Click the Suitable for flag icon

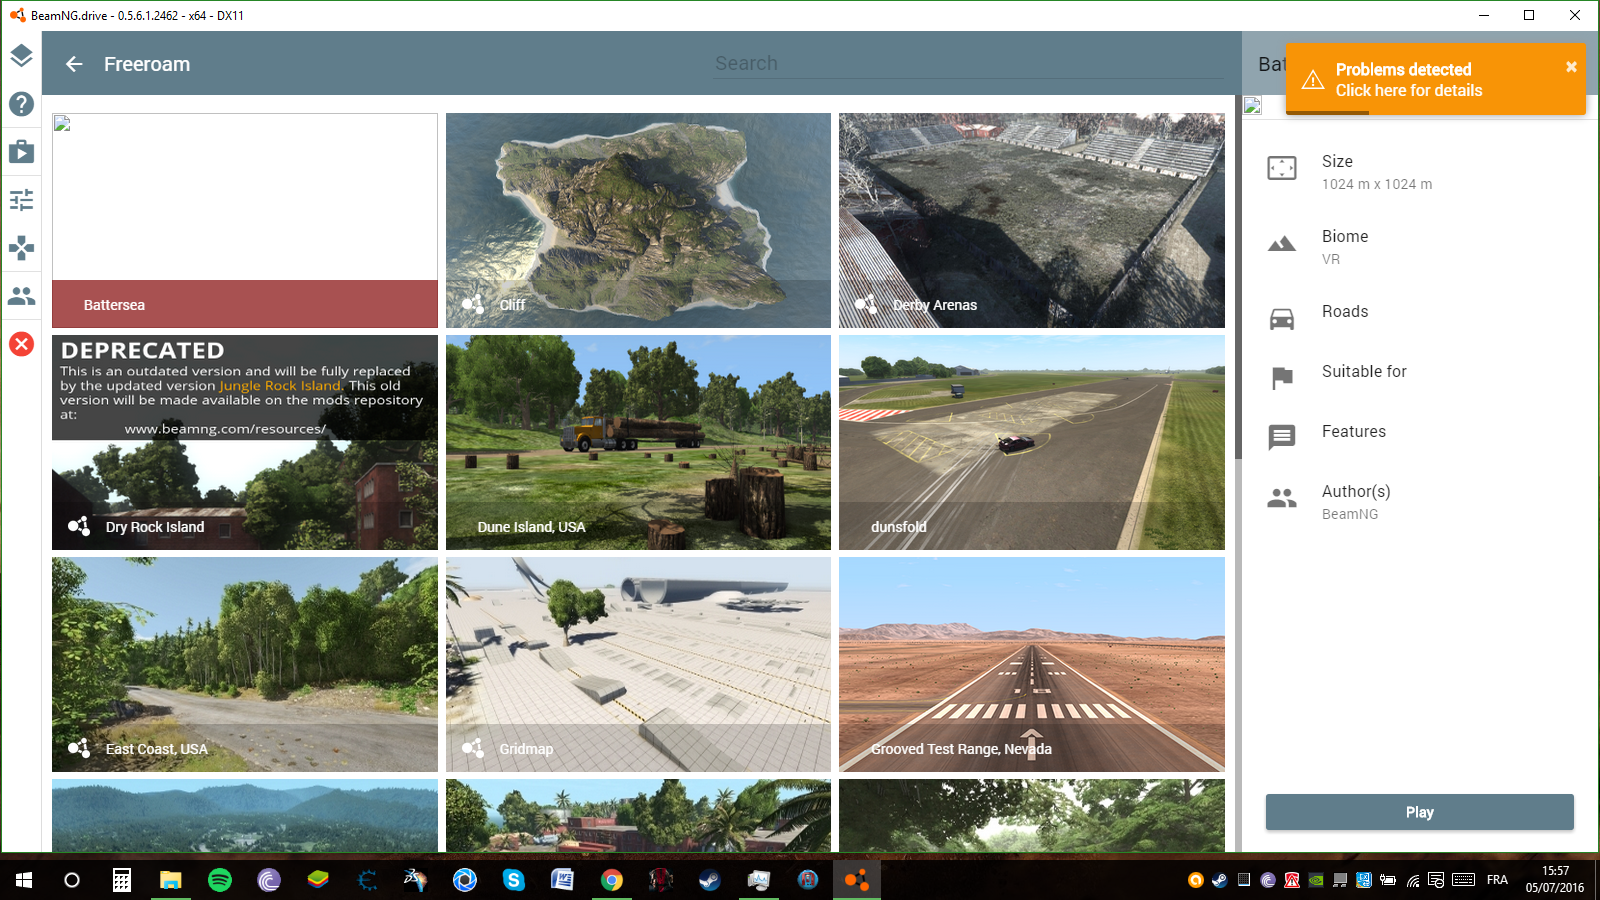[1282, 378]
